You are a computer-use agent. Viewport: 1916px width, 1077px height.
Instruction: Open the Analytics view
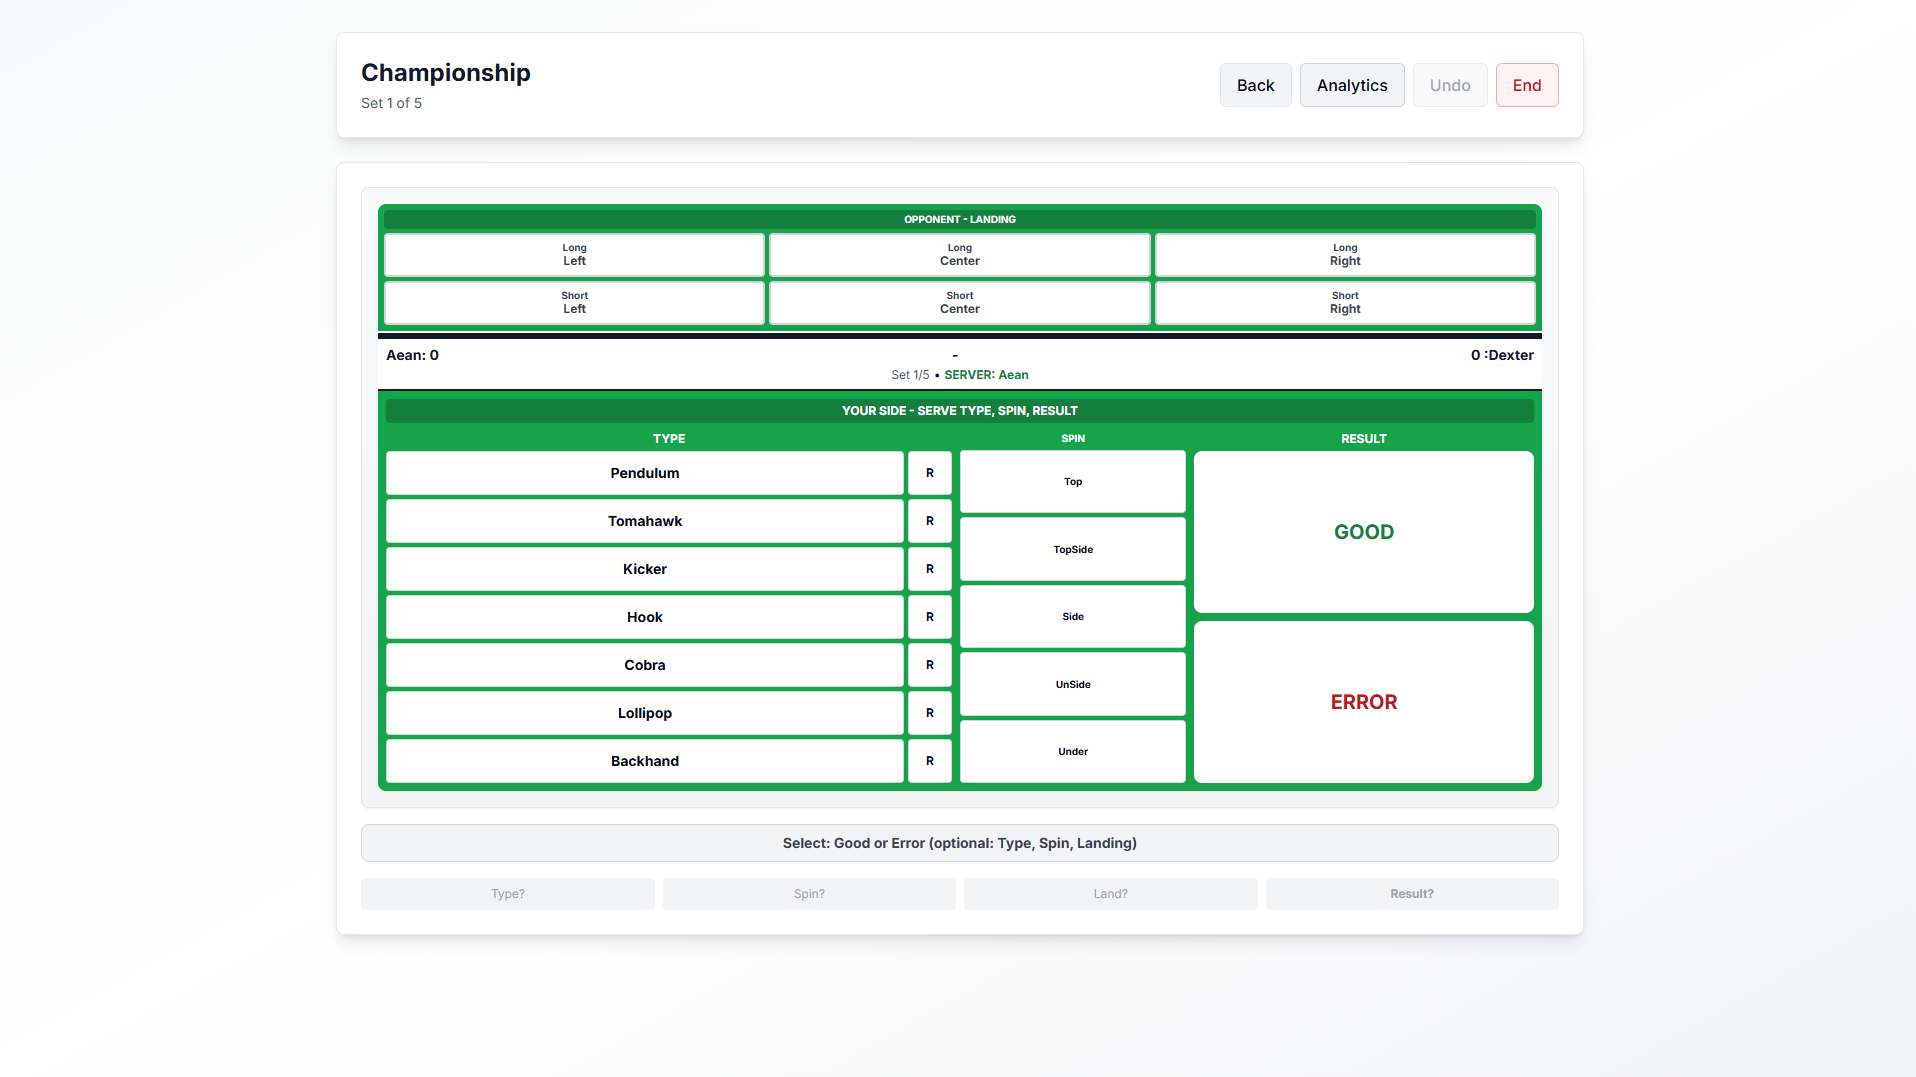(1351, 85)
